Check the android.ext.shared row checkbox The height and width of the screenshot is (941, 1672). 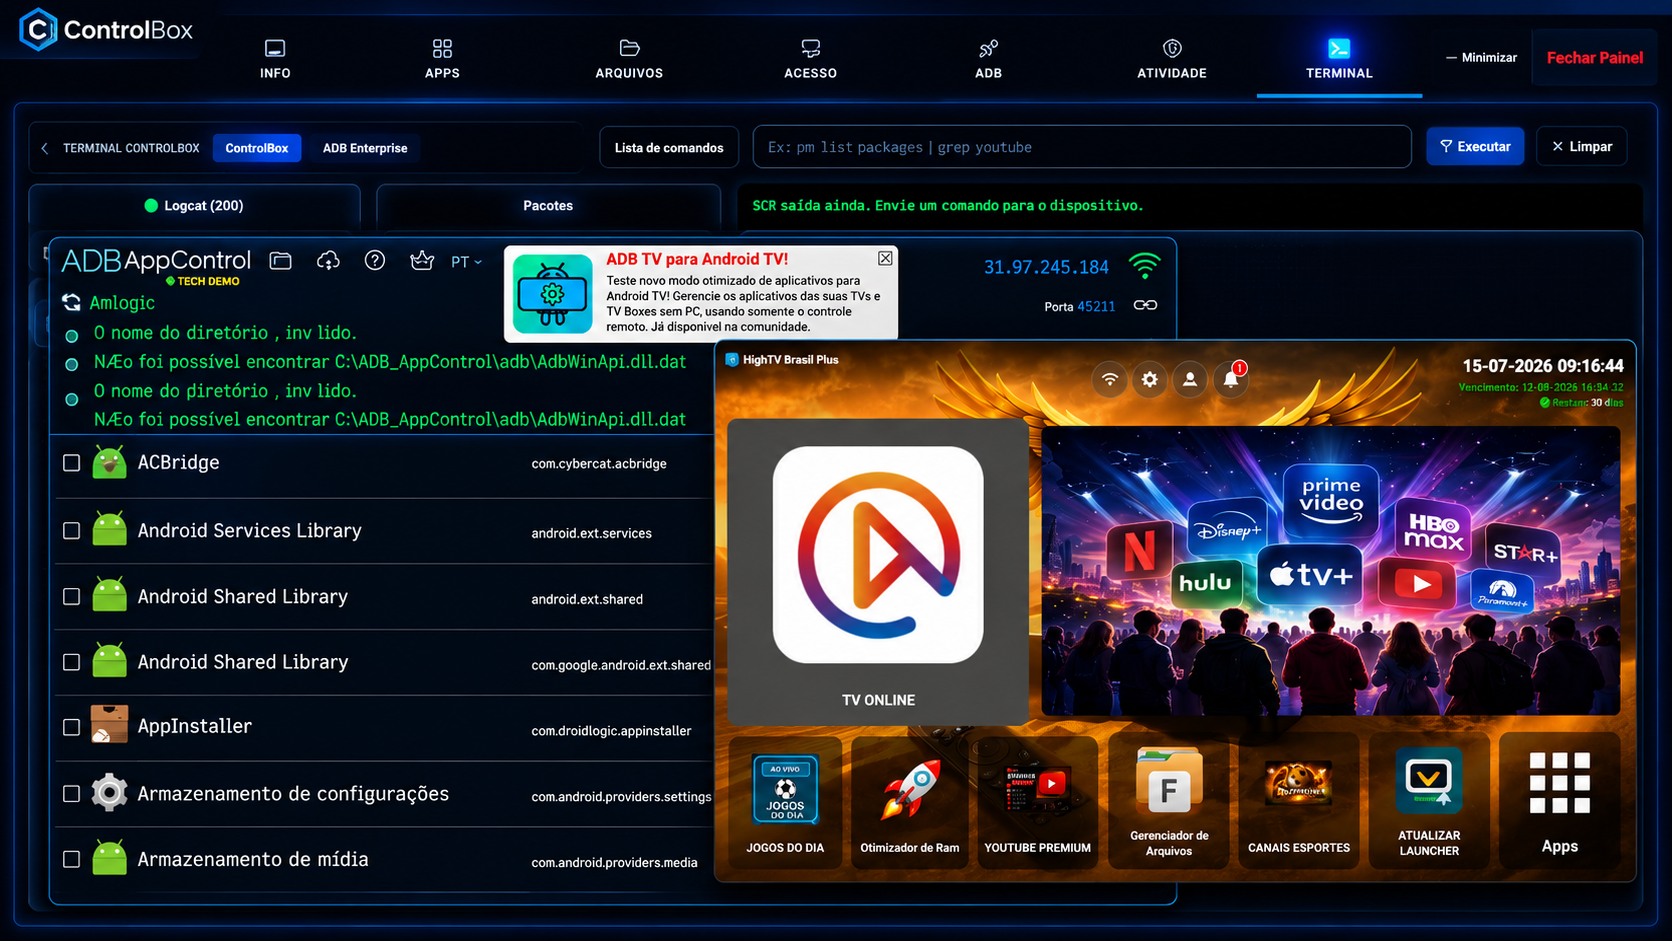pyautogui.click(x=71, y=597)
